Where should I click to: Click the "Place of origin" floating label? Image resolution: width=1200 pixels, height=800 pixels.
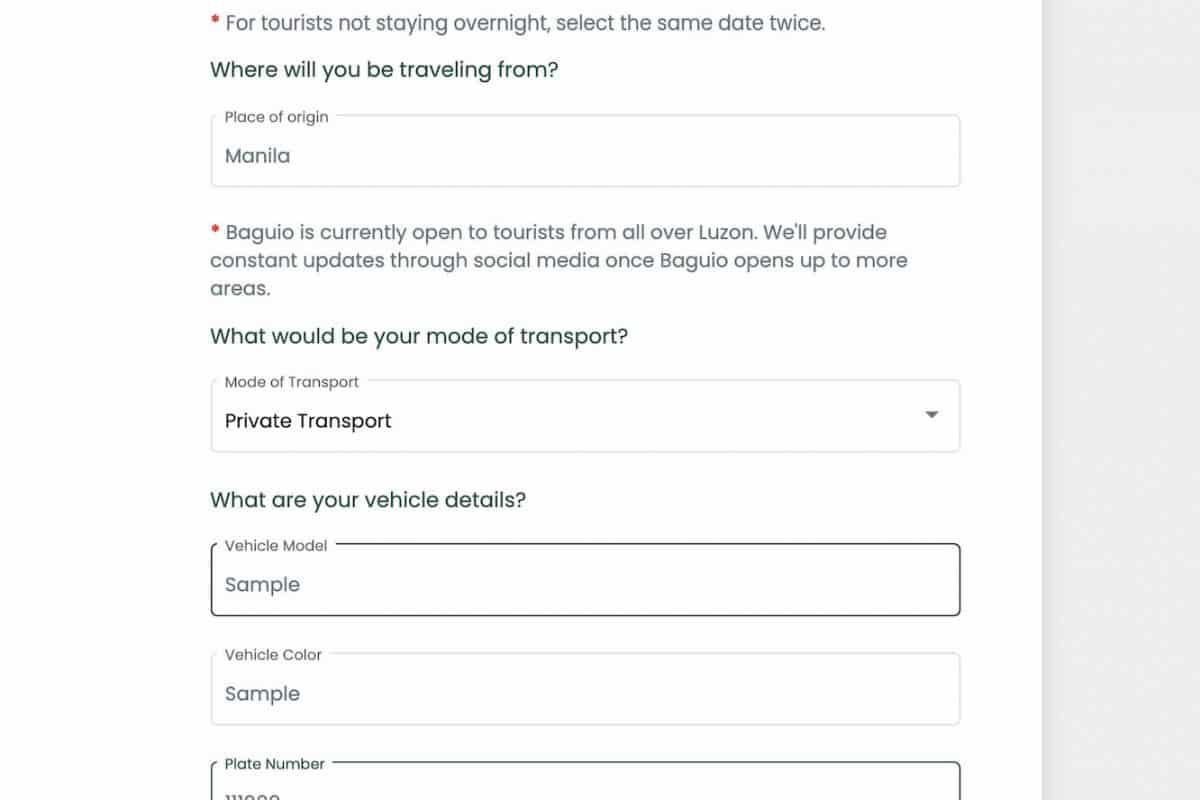click(276, 117)
